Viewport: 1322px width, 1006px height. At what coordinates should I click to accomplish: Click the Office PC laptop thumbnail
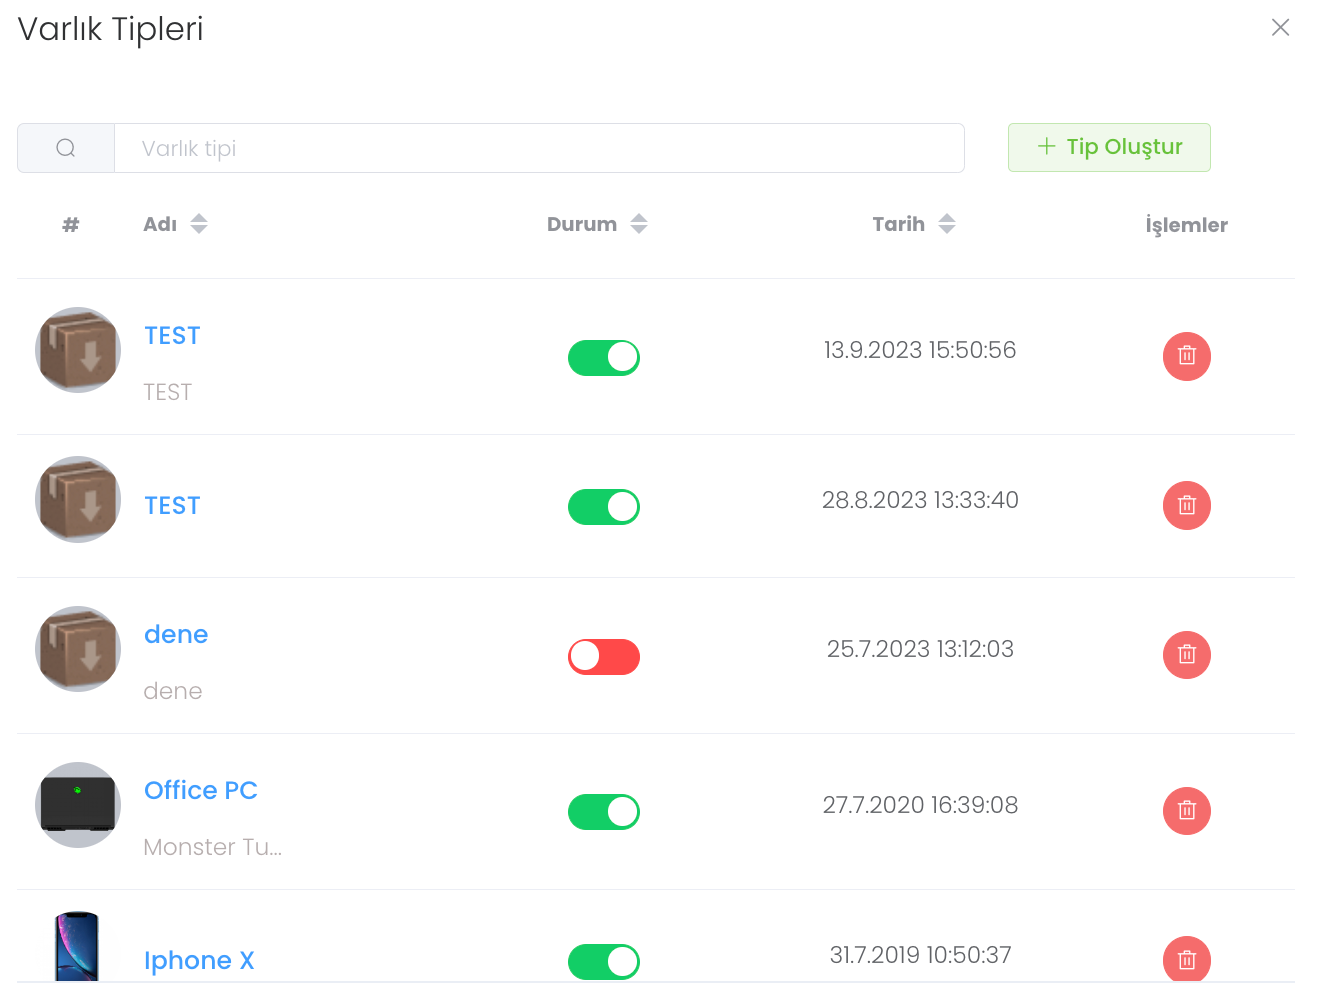tap(78, 805)
